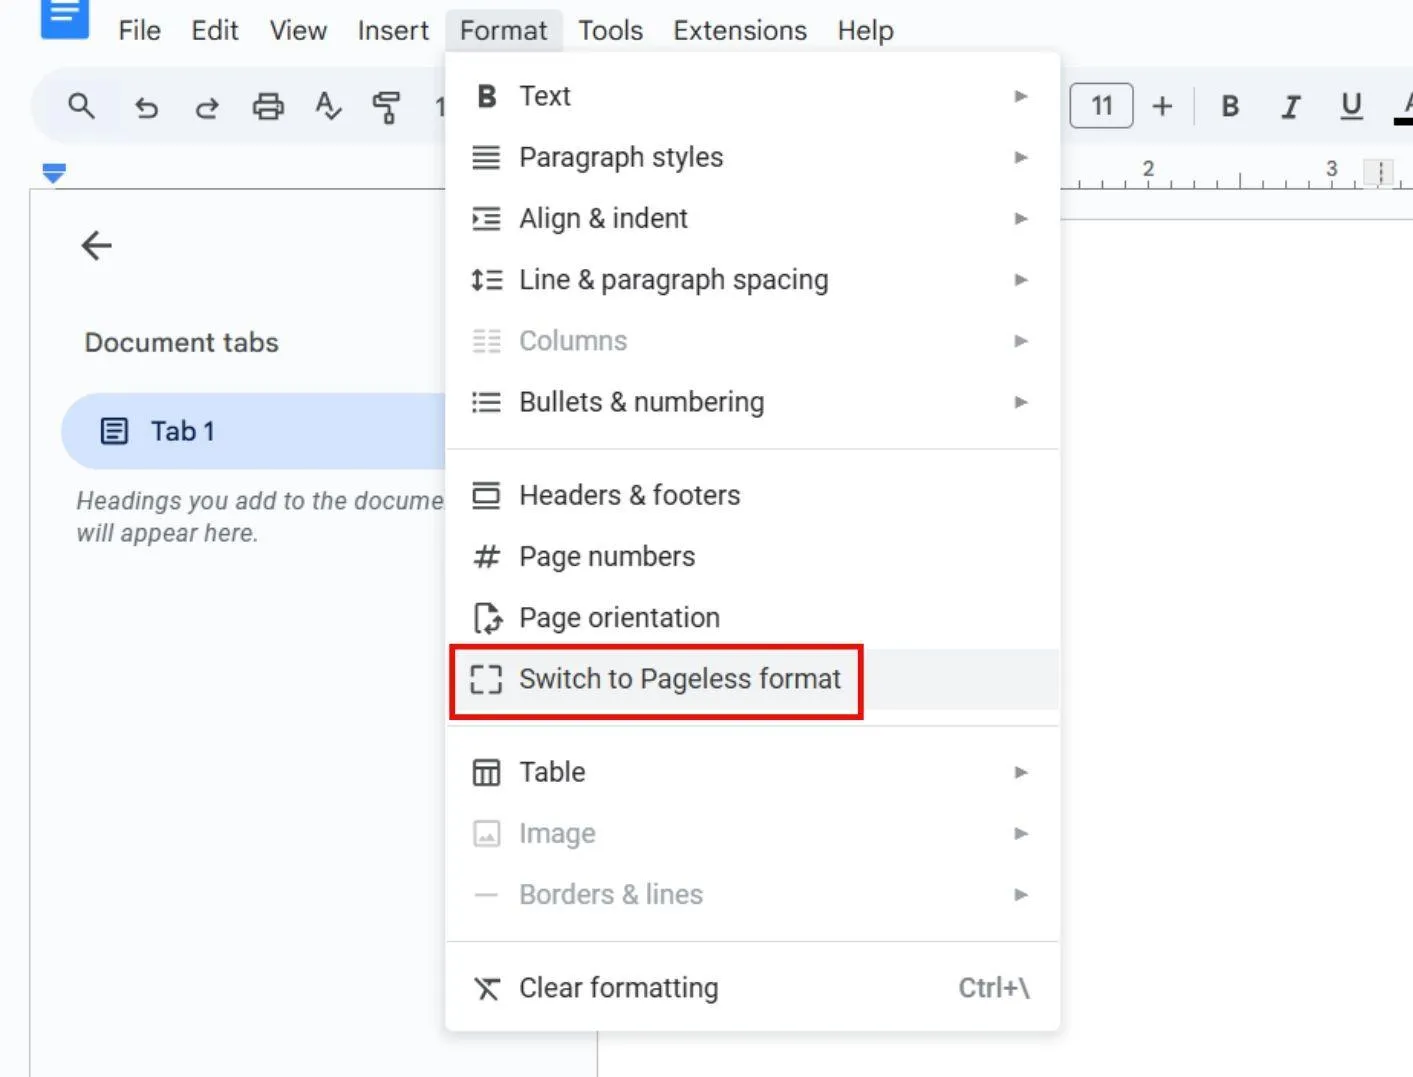Expand the Text submenu
1413x1077 pixels.
pos(752,96)
